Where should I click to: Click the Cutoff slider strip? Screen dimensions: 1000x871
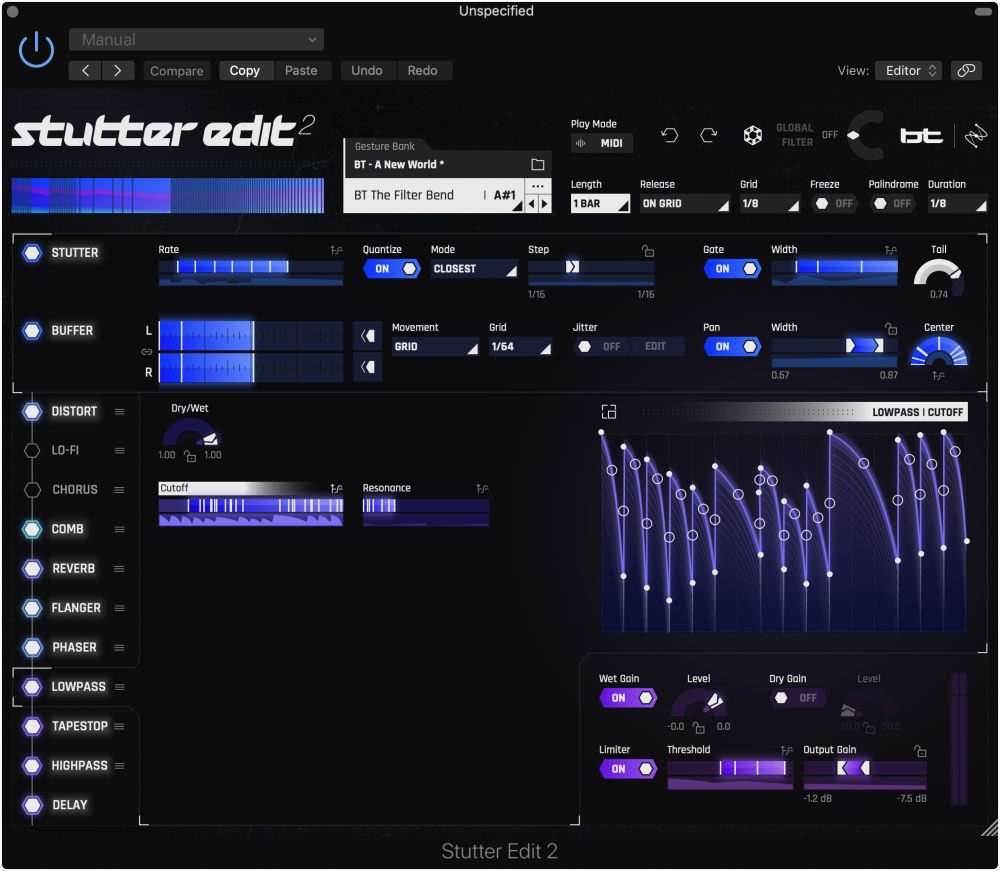[x=250, y=508]
